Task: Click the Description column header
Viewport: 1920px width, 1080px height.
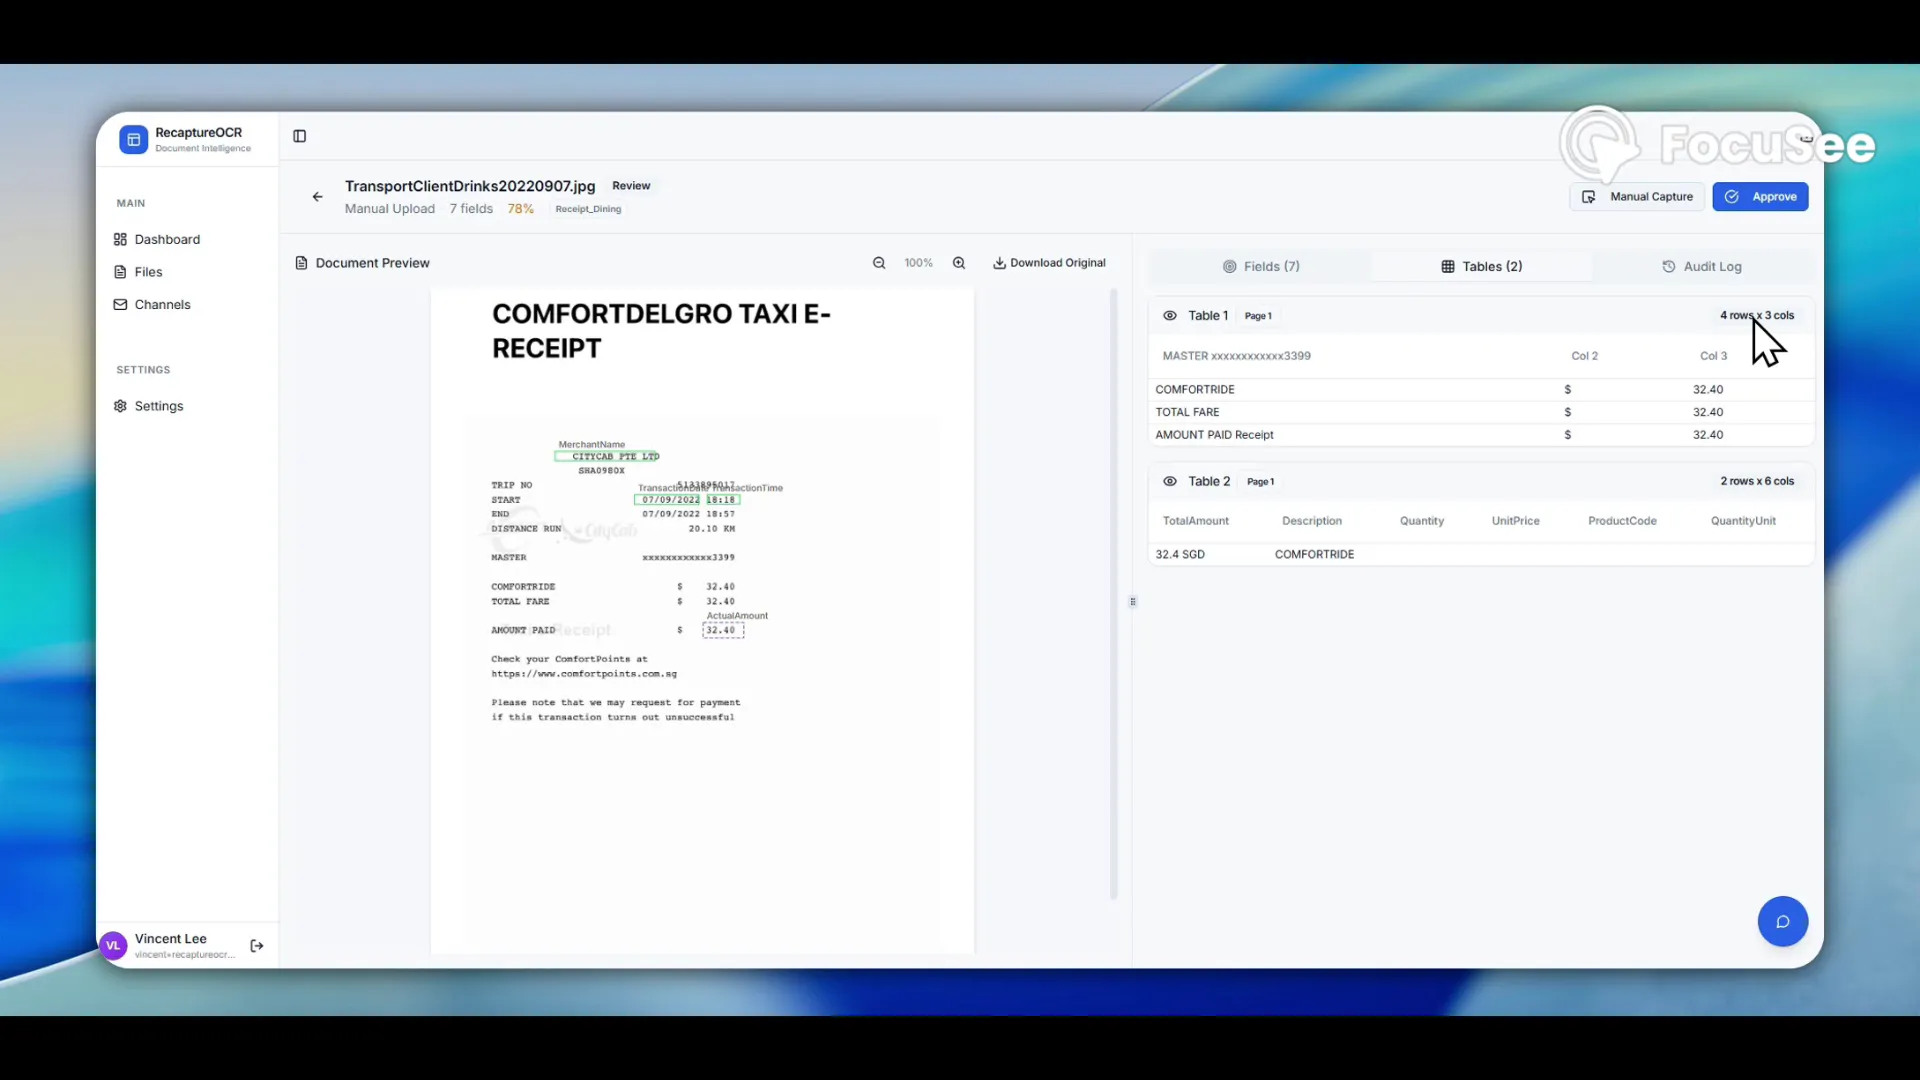Action: (1311, 521)
